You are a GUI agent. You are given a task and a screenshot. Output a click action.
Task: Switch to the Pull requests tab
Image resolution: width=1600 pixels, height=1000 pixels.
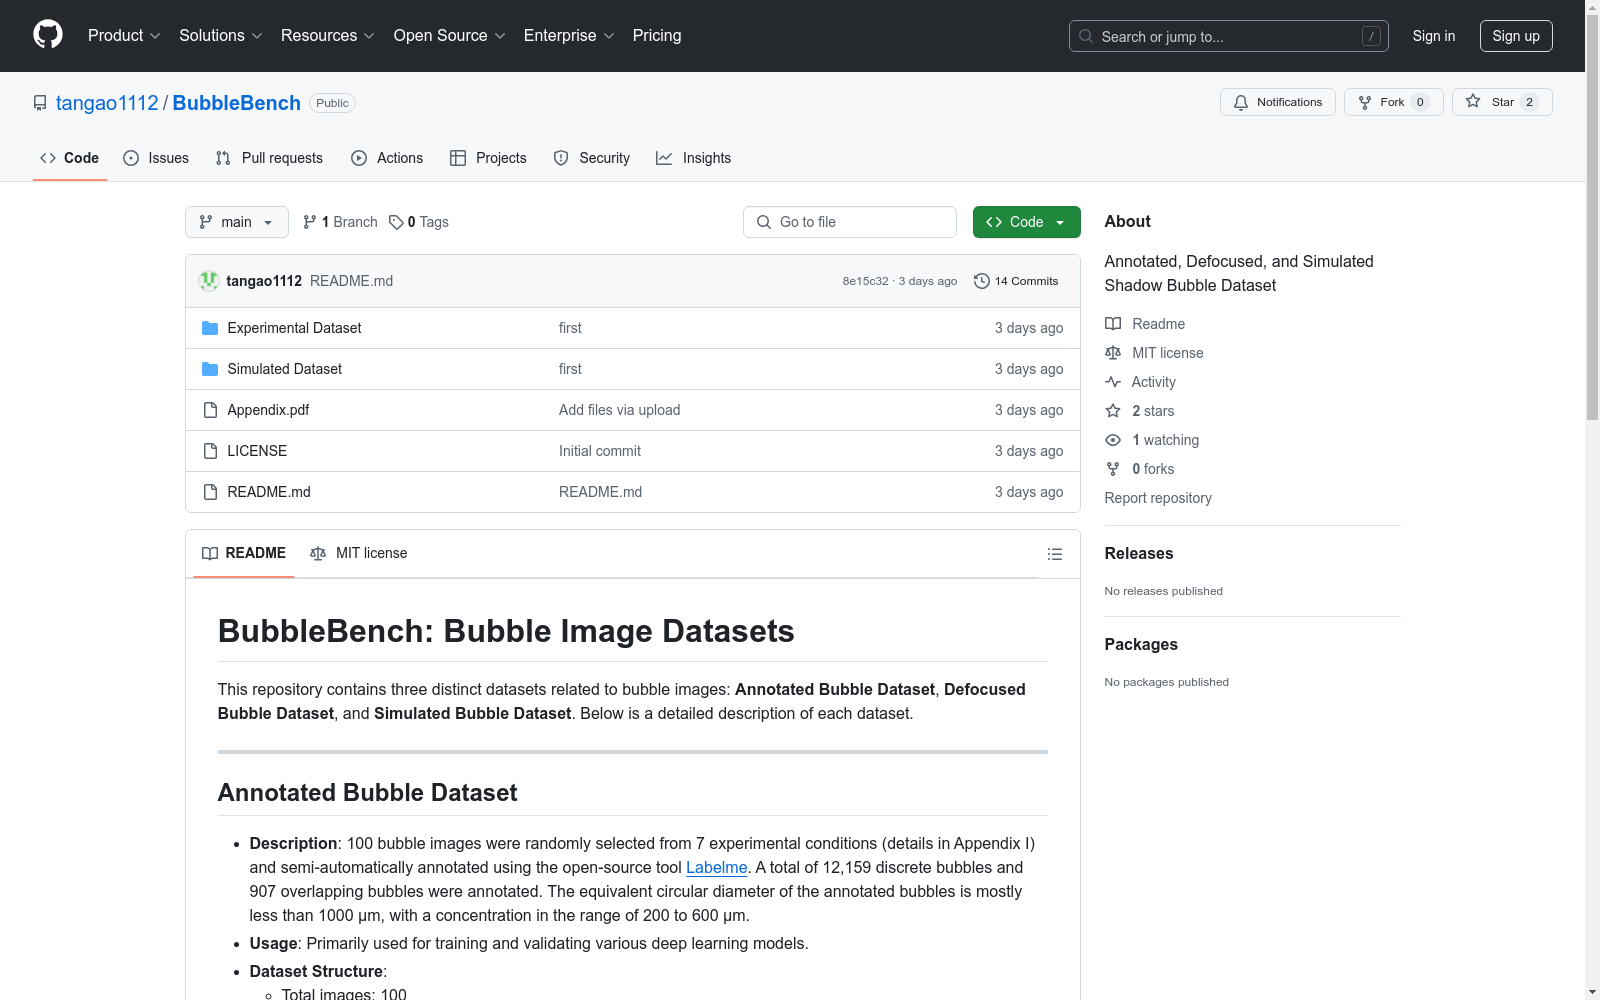pyautogui.click(x=269, y=158)
